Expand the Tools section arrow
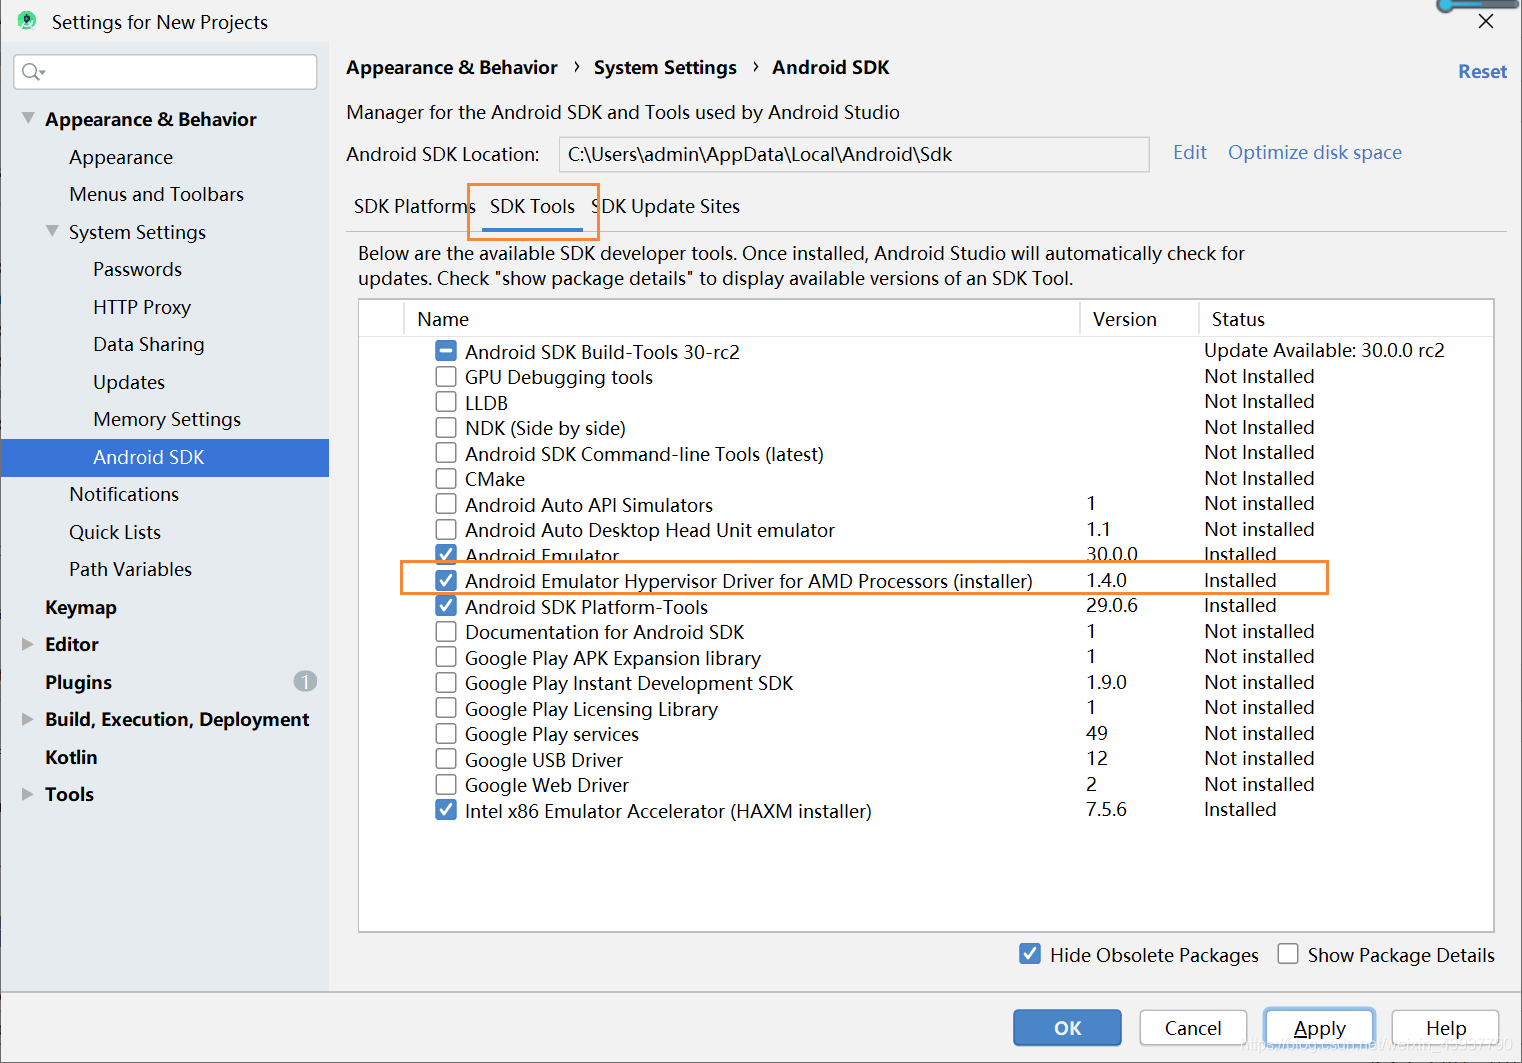The width and height of the screenshot is (1522, 1063). (28, 794)
